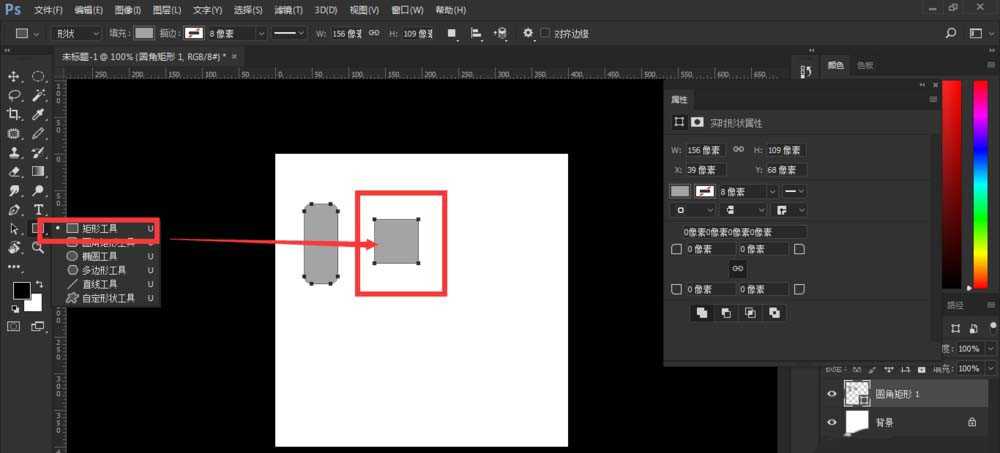Click the fill color swatch in options bar

pos(144,33)
